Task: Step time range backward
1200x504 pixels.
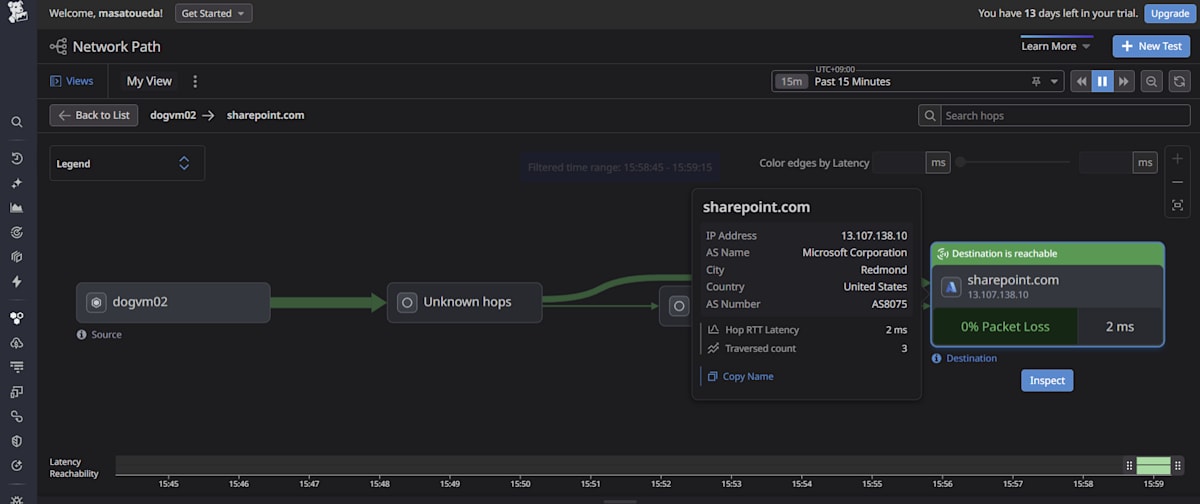Action: [x=1081, y=81]
